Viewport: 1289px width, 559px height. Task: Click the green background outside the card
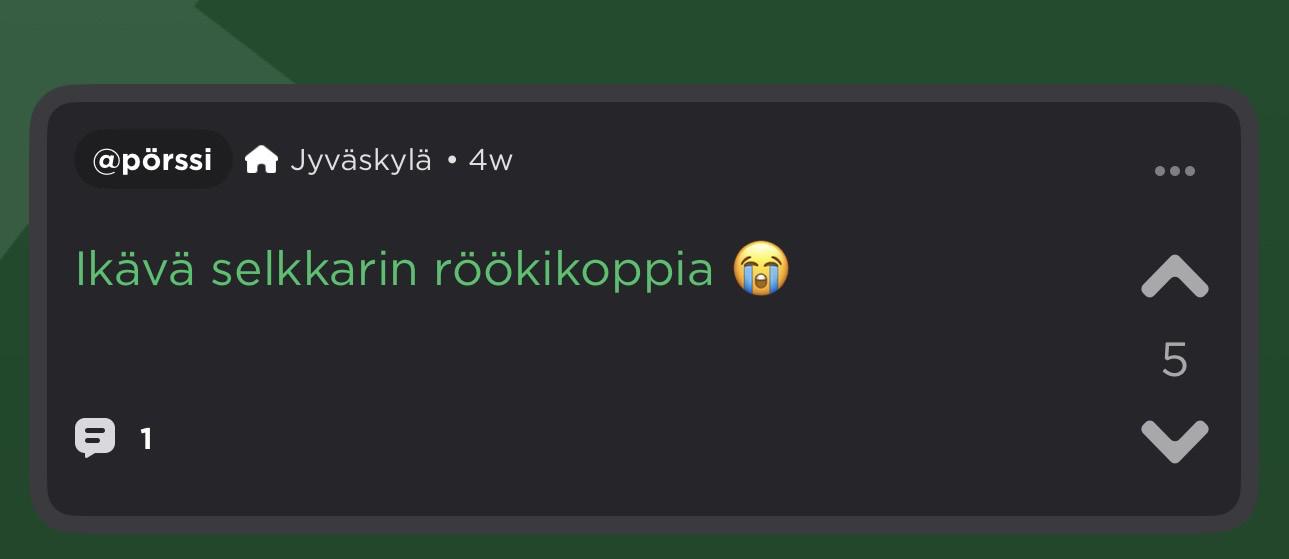click(x=700, y=40)
